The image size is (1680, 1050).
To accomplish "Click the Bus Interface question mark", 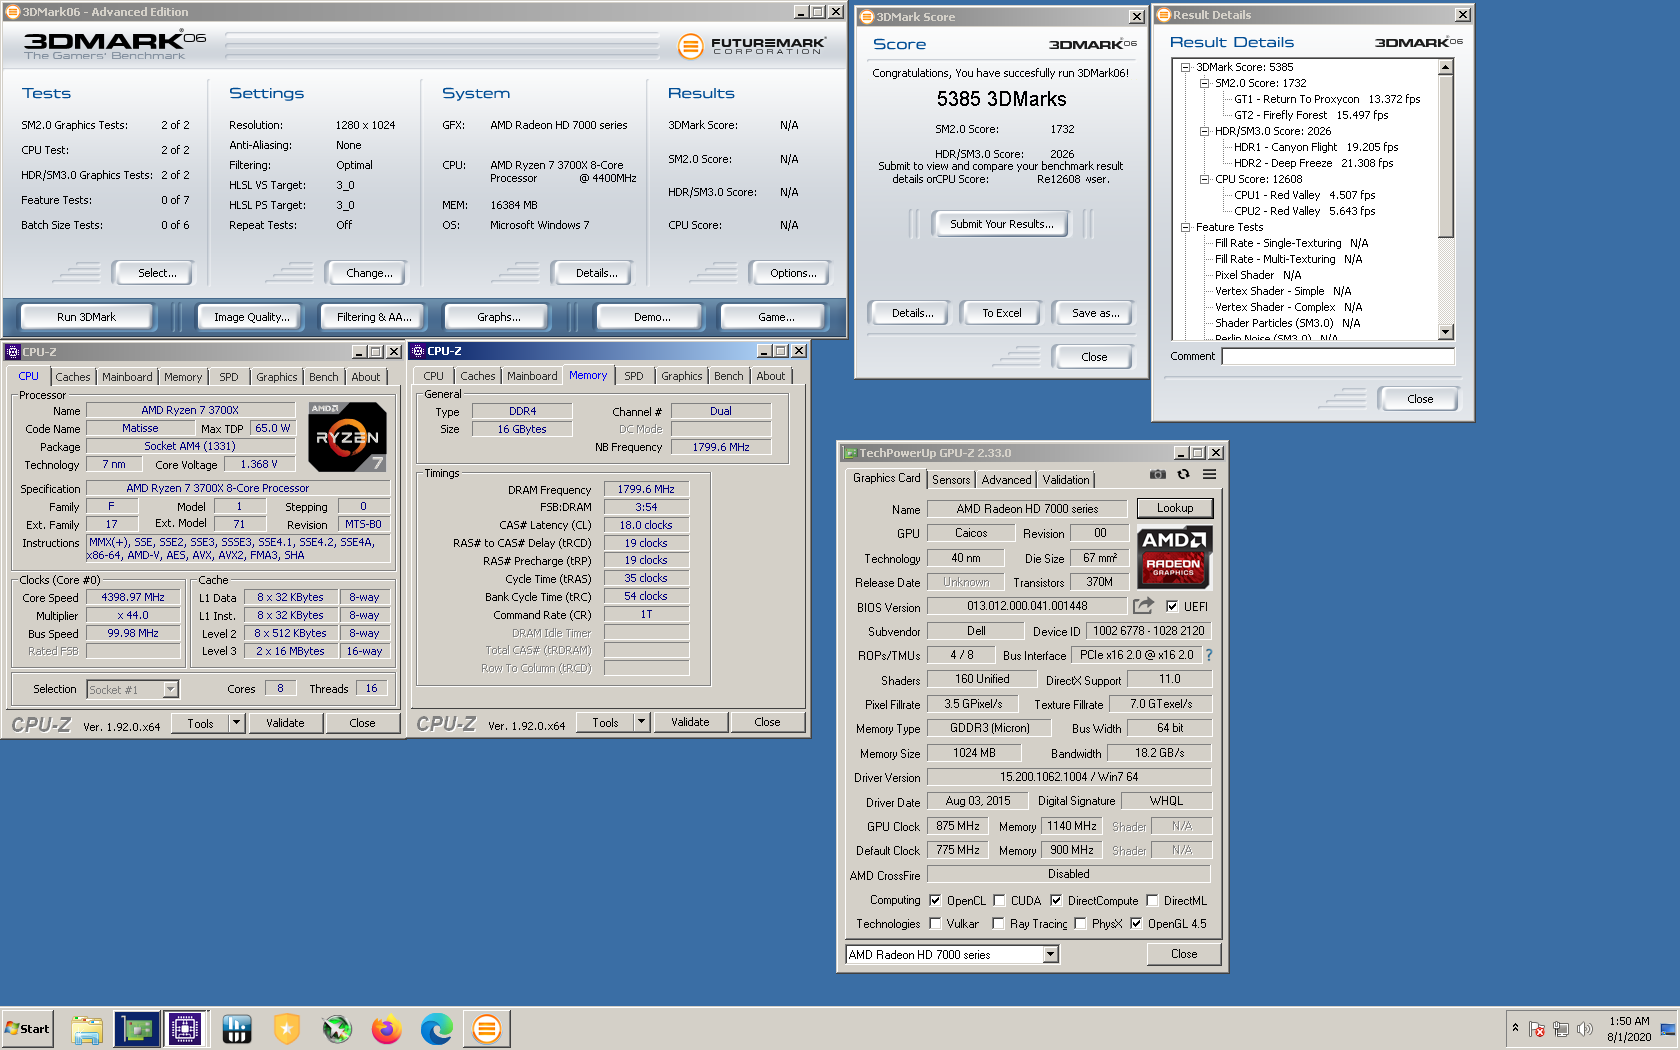I will click(x=1209, y=655).
